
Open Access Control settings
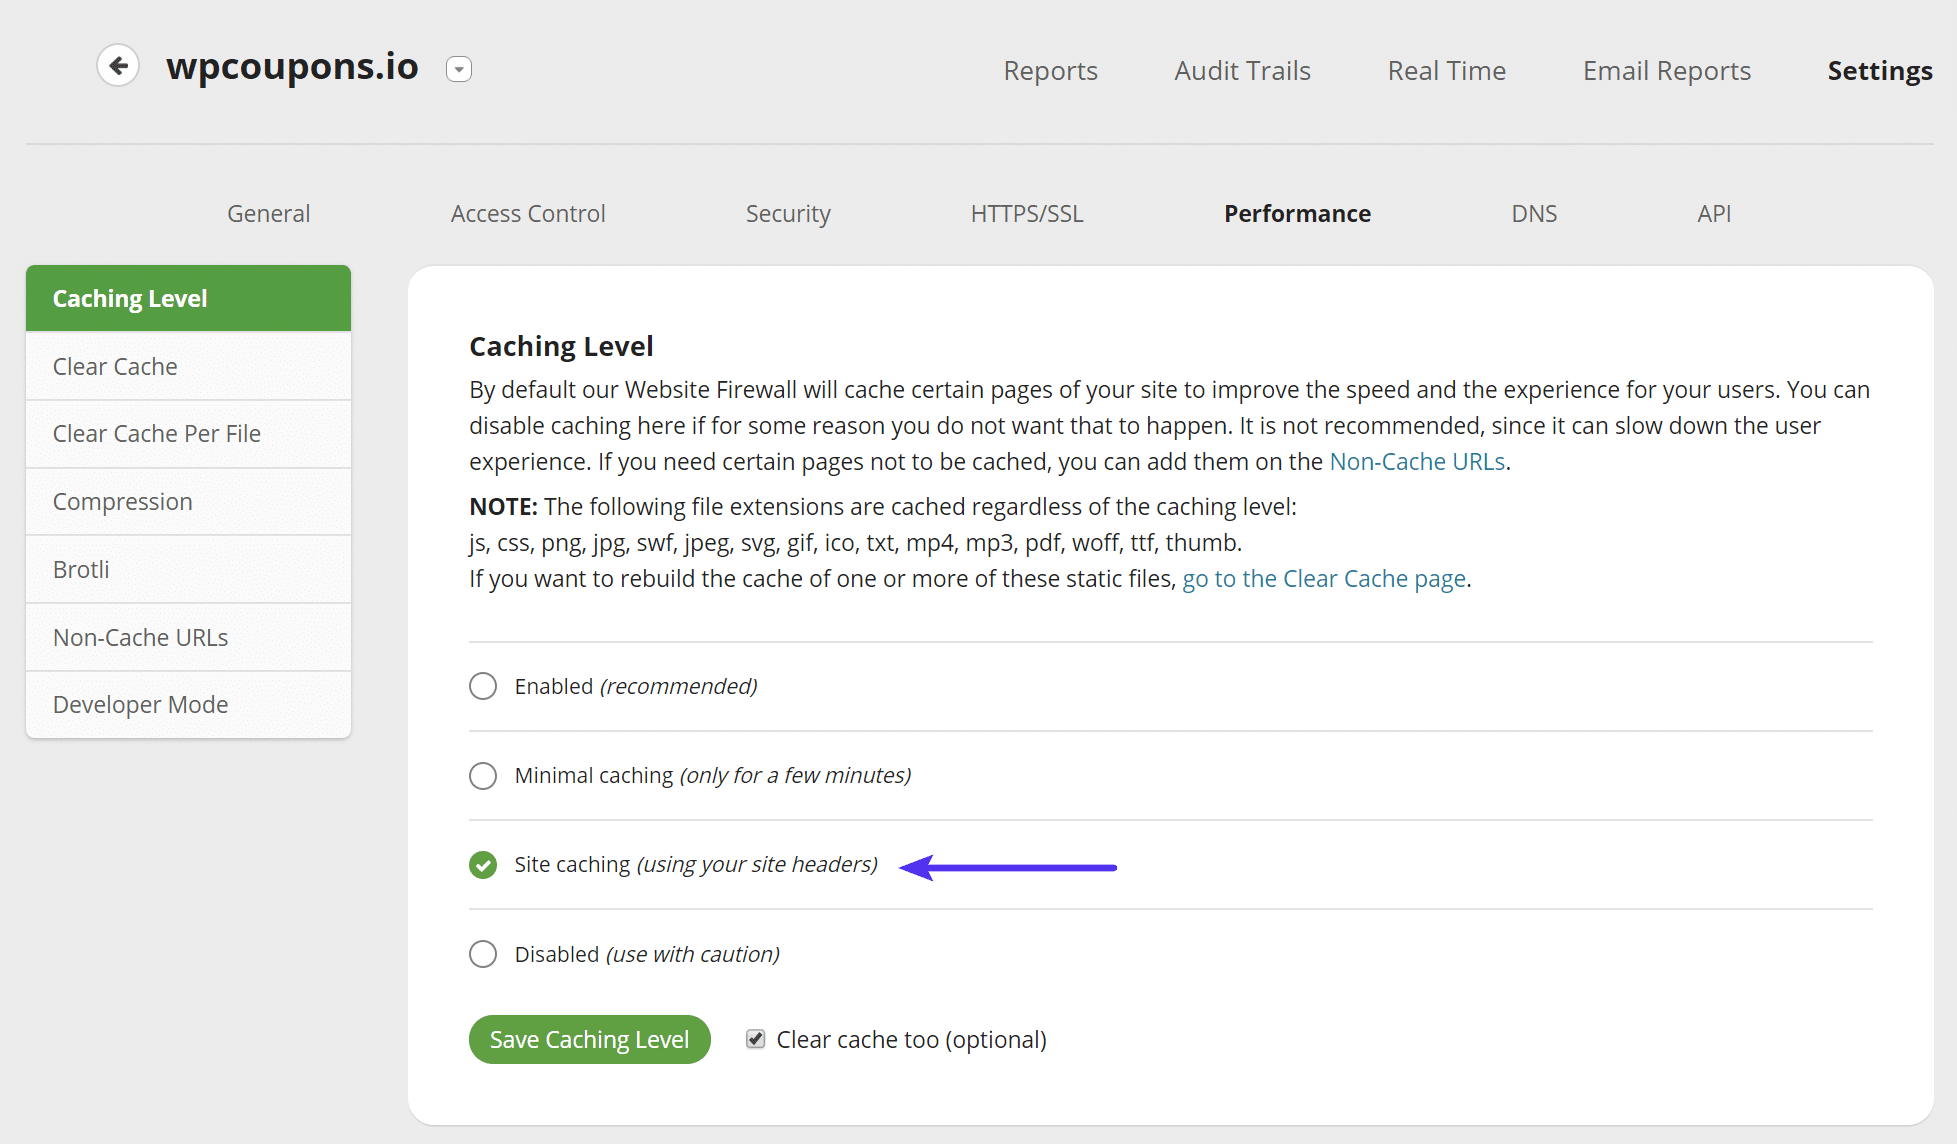click(526, 212)
